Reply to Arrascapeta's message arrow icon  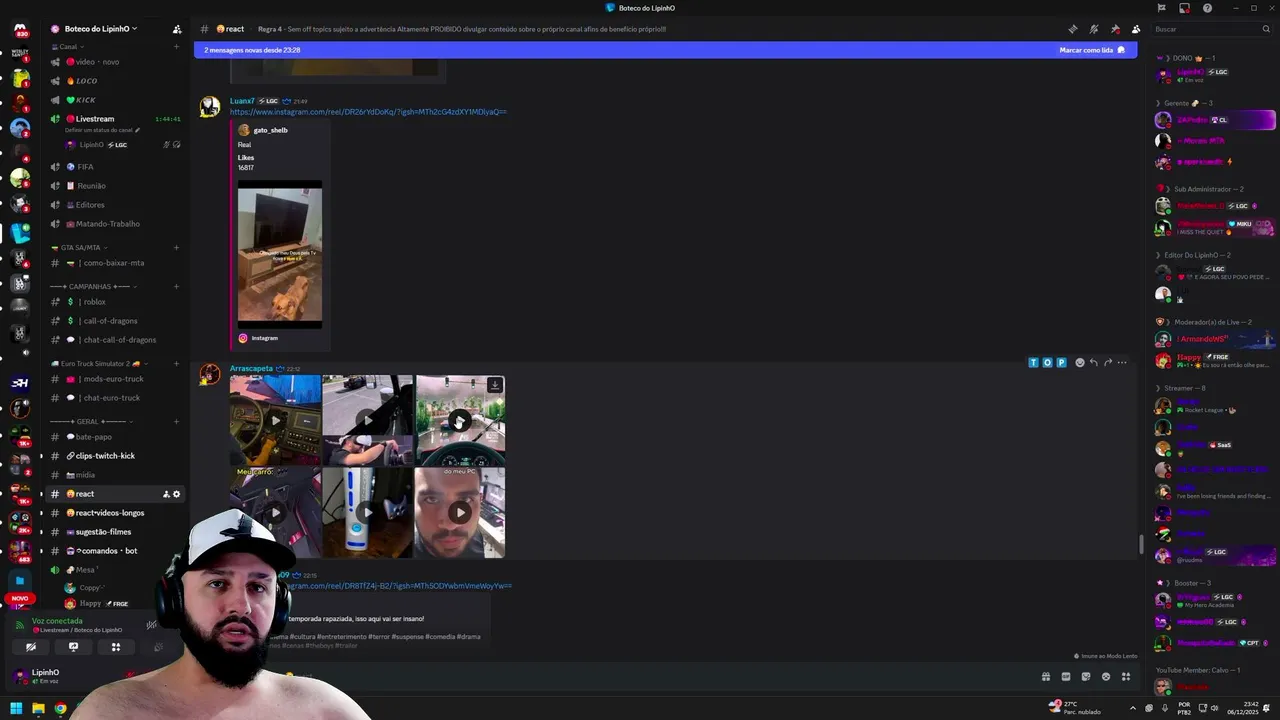pos(1093,363)
